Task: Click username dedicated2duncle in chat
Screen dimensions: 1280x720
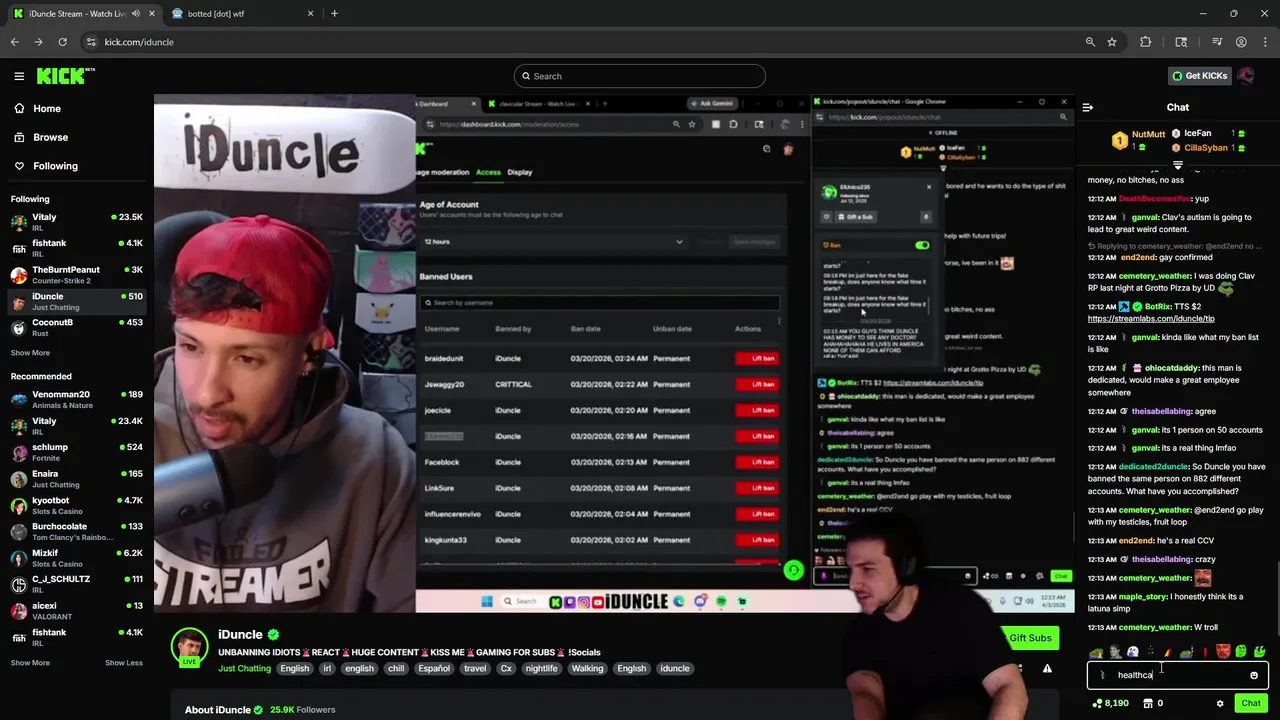Action: [1154, 467]
